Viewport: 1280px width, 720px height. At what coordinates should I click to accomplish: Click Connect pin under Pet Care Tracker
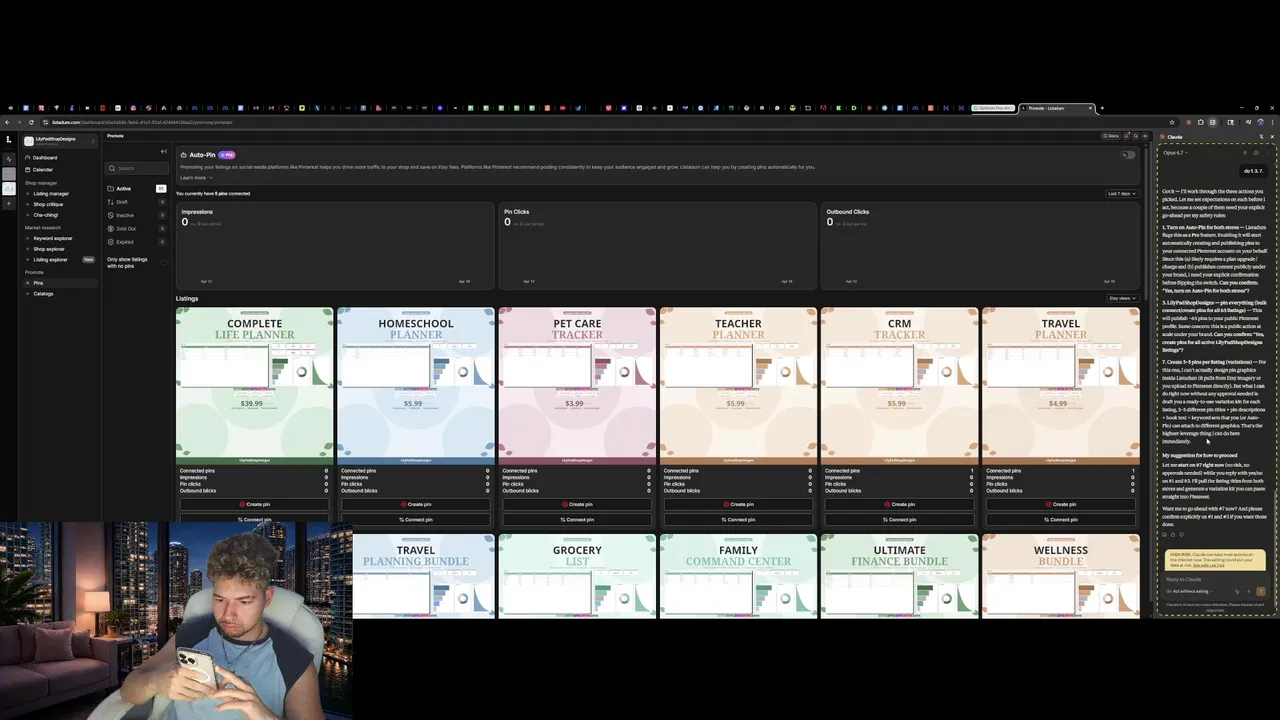[577, 519]
